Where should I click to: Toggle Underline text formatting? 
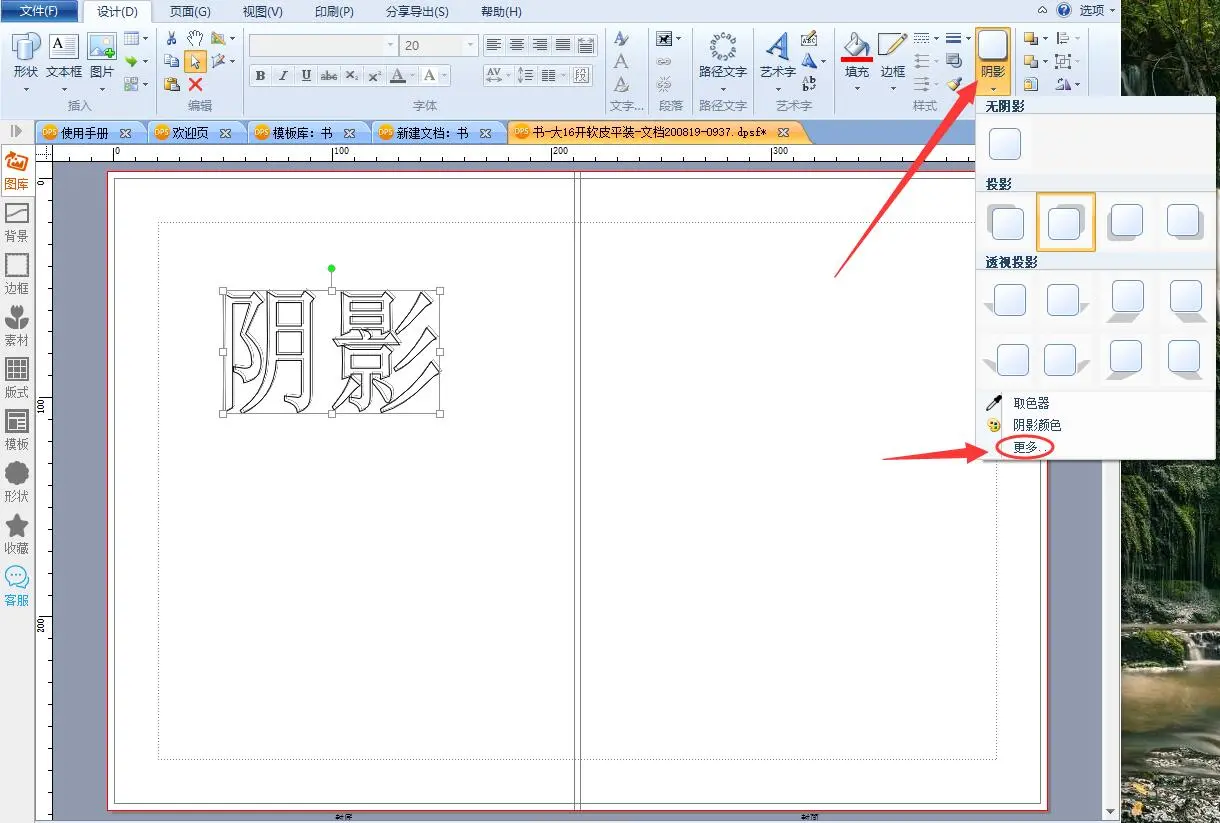[306, 76]
